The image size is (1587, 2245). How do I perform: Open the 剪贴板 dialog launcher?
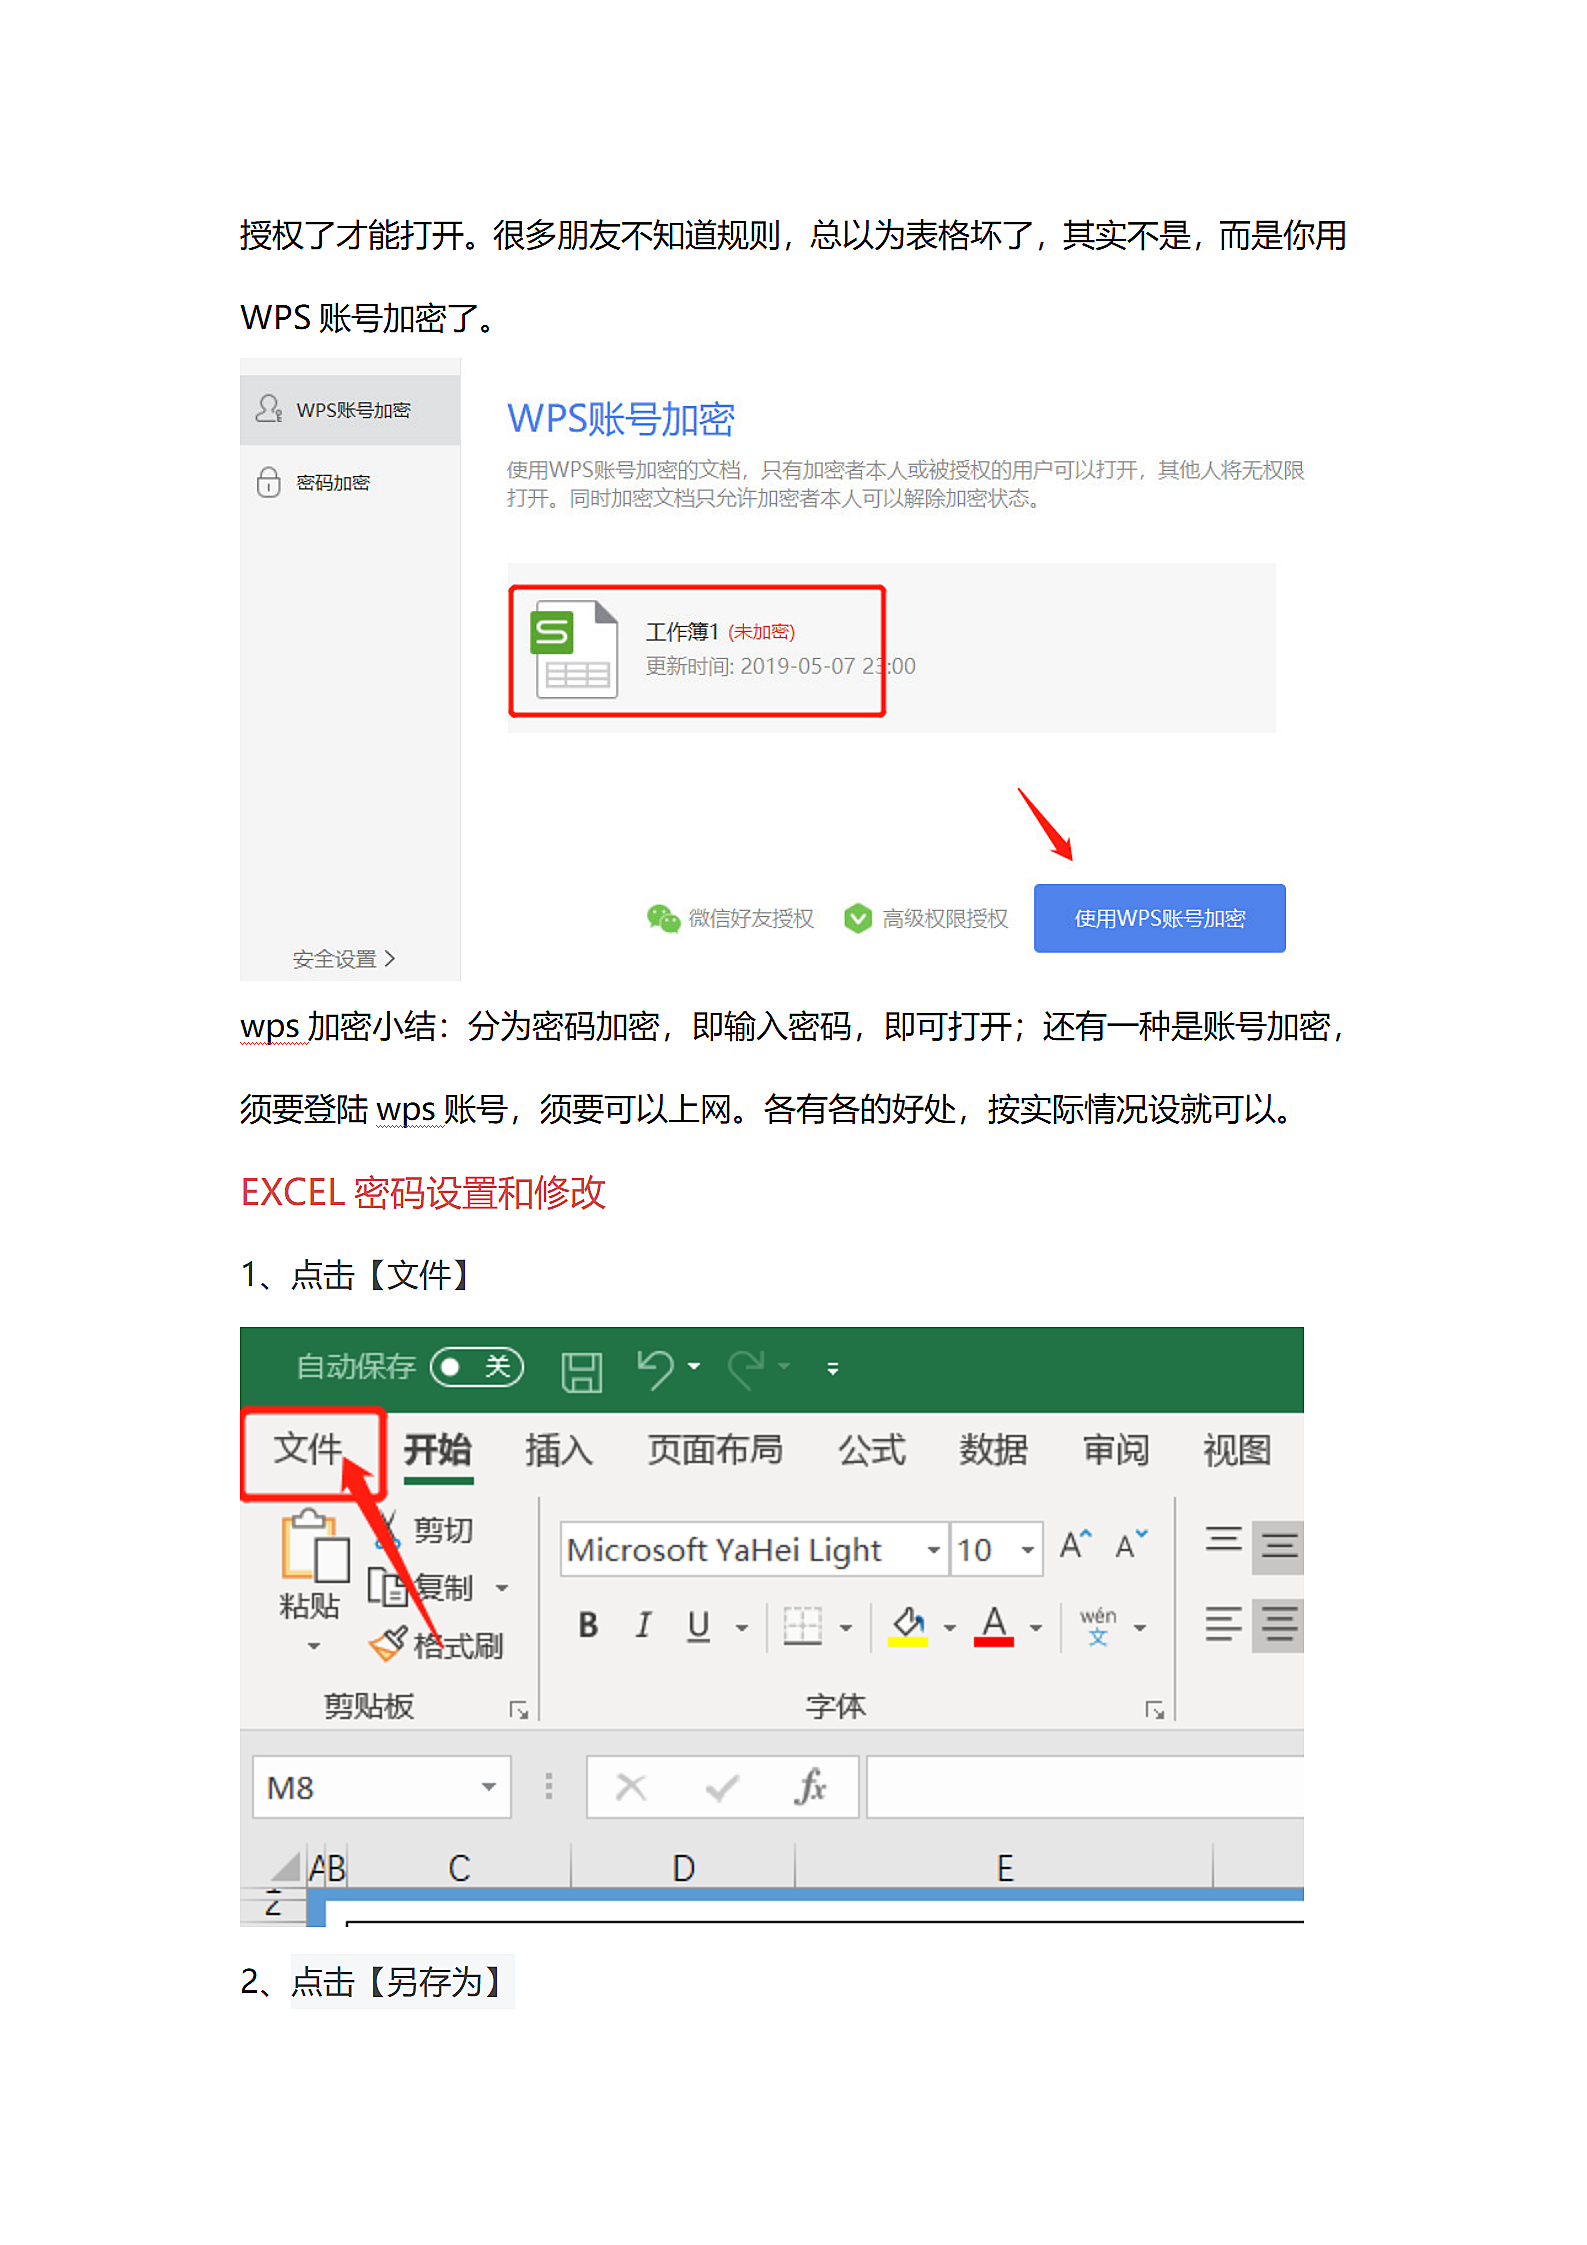tap(518, 1711)
